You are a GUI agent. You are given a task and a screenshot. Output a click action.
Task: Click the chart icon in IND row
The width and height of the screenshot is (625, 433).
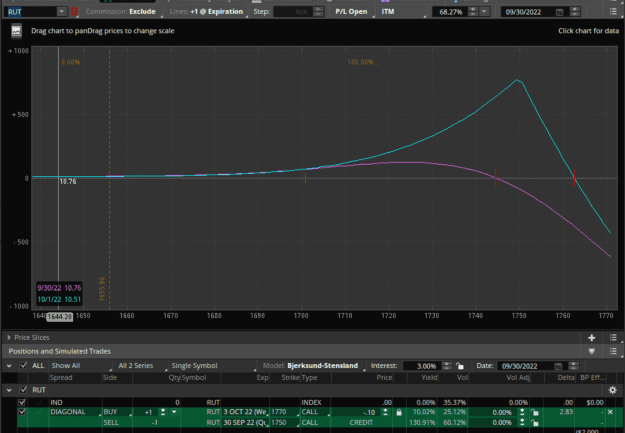pyautogui.click(x=38, y=402)
